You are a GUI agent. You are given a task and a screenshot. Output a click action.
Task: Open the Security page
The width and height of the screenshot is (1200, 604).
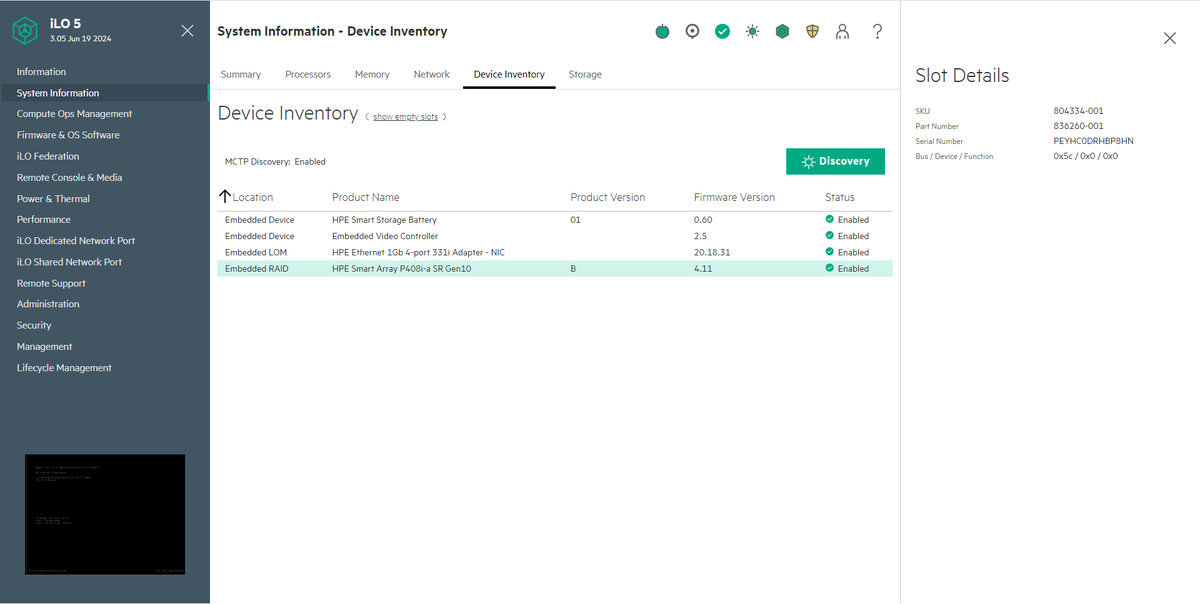click(x=34, y=325)
